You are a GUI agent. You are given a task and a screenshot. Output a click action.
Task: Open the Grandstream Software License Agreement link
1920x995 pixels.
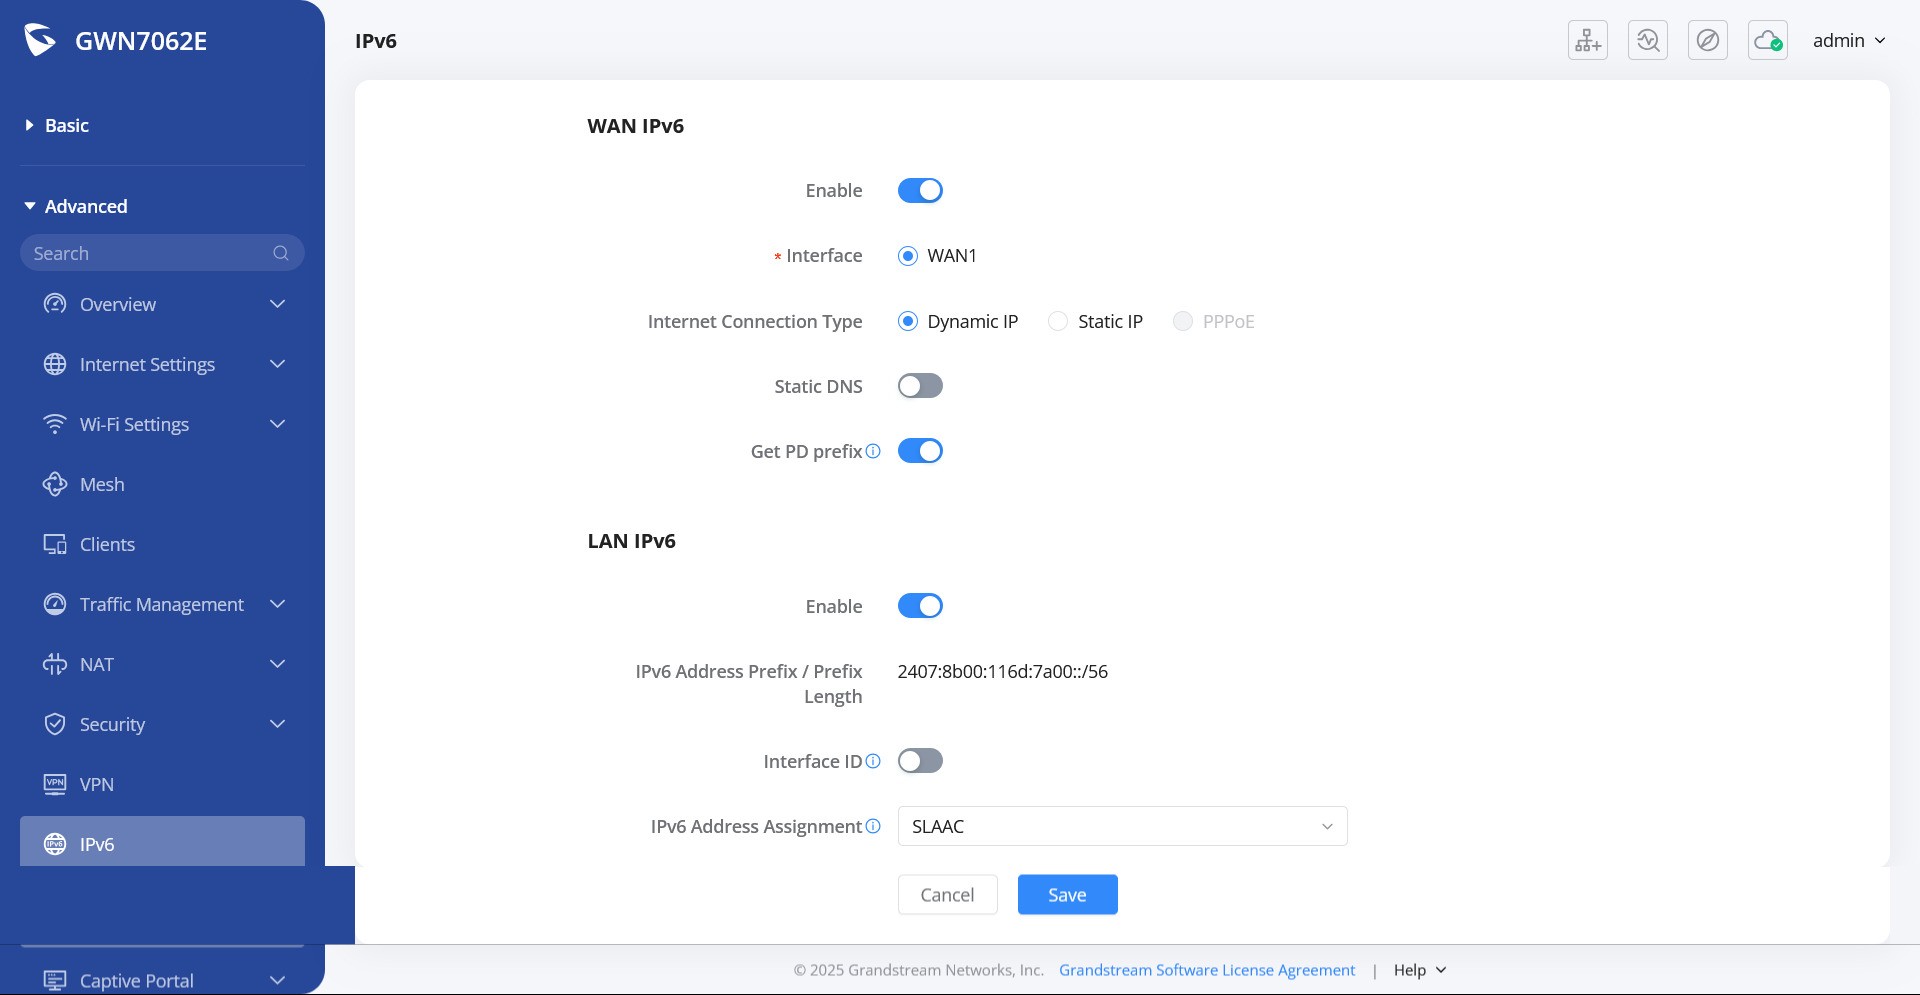tap(1207, 970)
